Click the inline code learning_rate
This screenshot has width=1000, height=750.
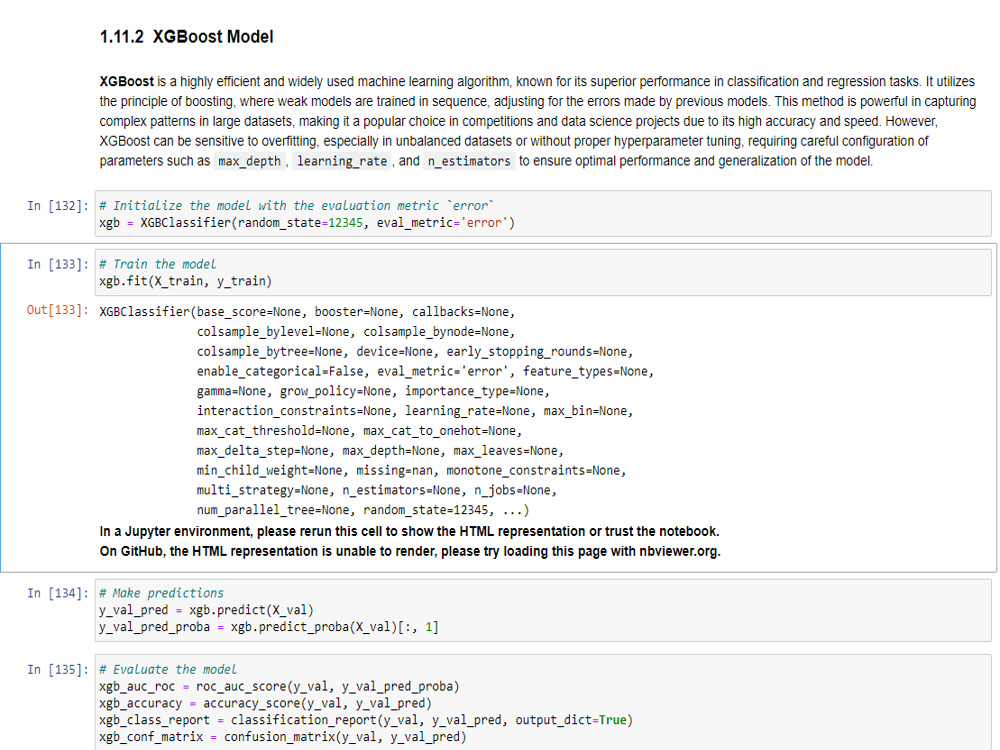coord(342,161)
